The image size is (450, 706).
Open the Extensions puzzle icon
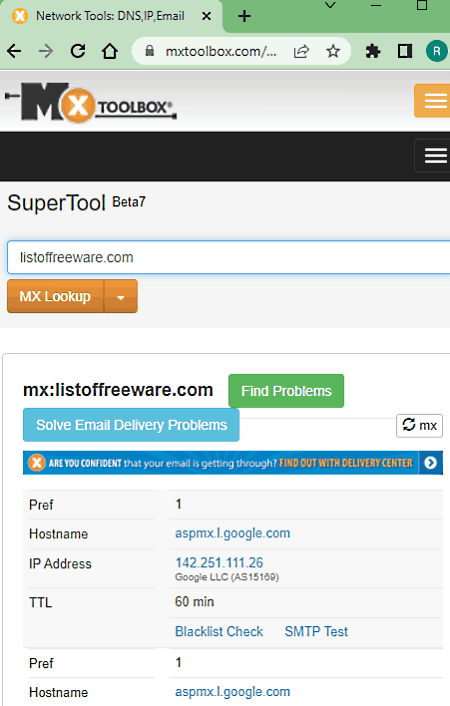pos(373,51)
